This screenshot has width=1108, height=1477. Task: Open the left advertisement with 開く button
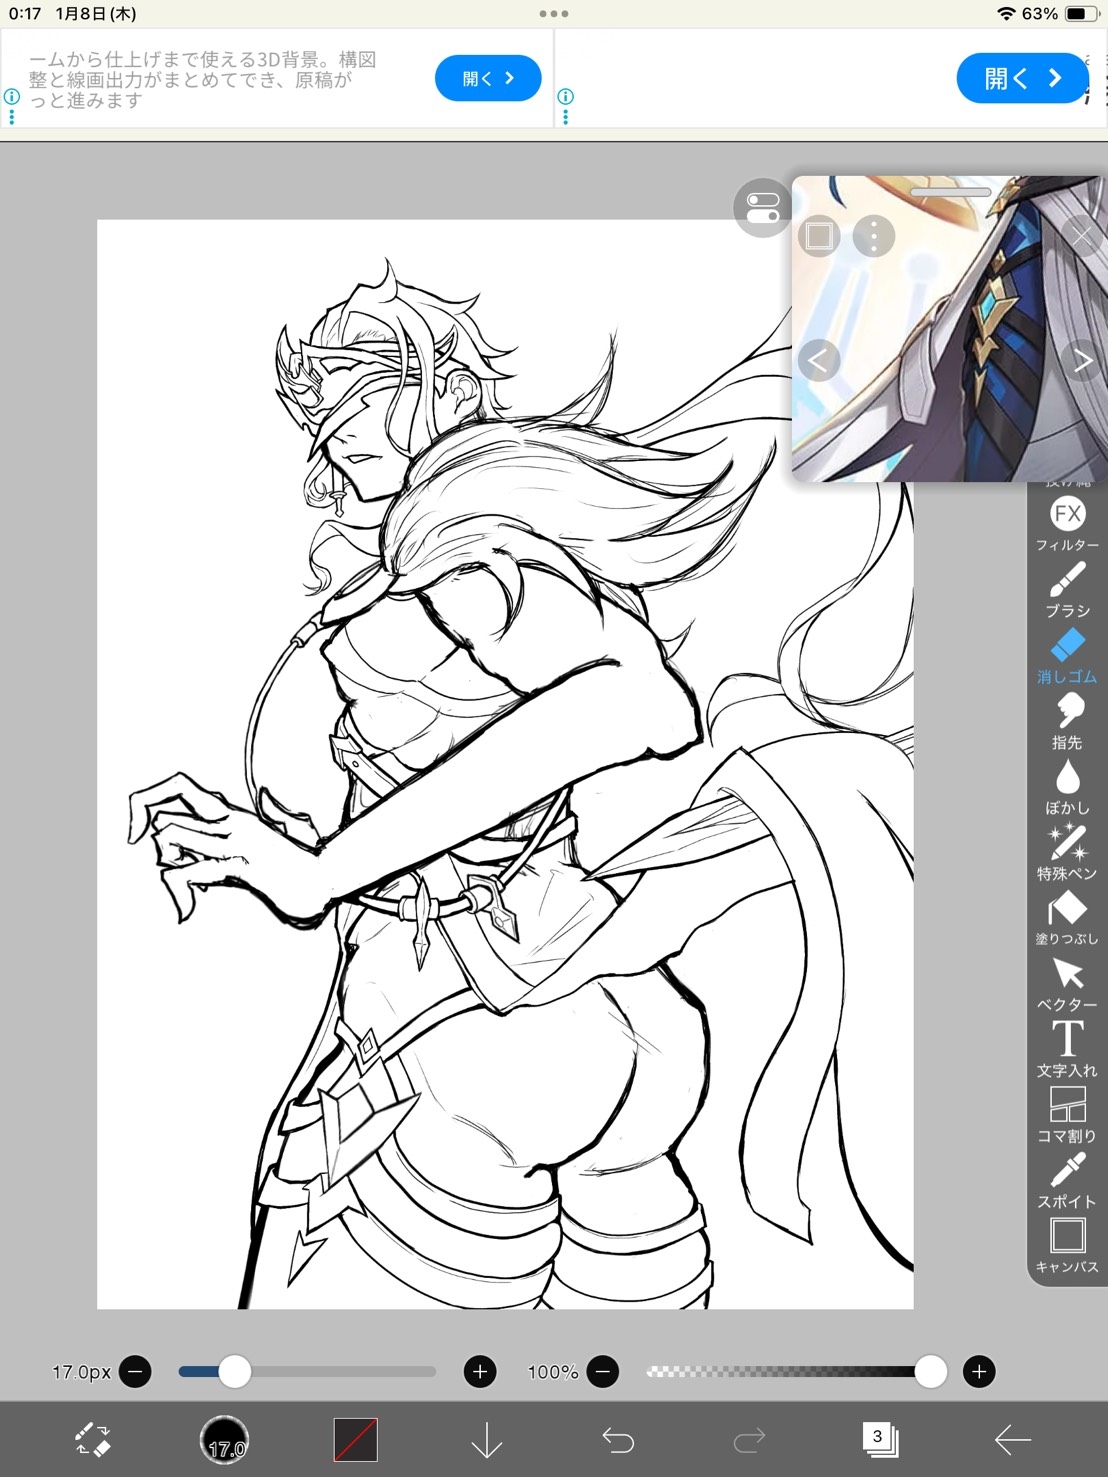(488, 78)
